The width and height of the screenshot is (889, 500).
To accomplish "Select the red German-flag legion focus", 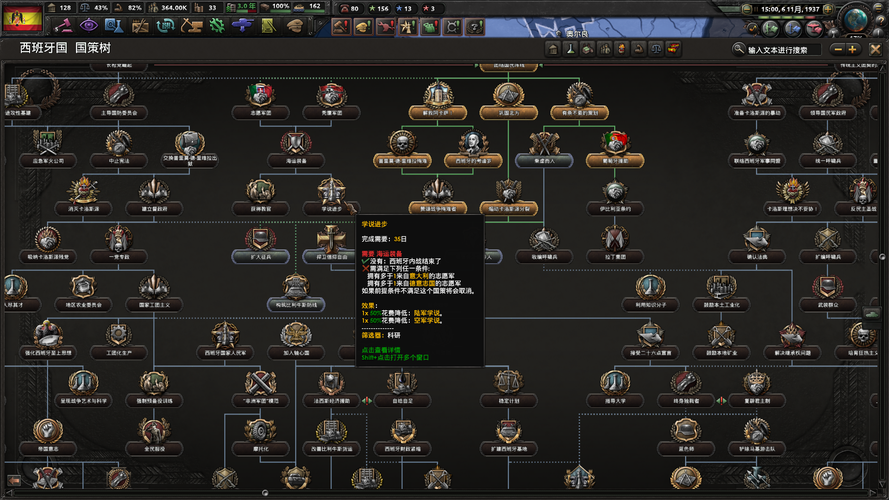I will click(331, 100).
